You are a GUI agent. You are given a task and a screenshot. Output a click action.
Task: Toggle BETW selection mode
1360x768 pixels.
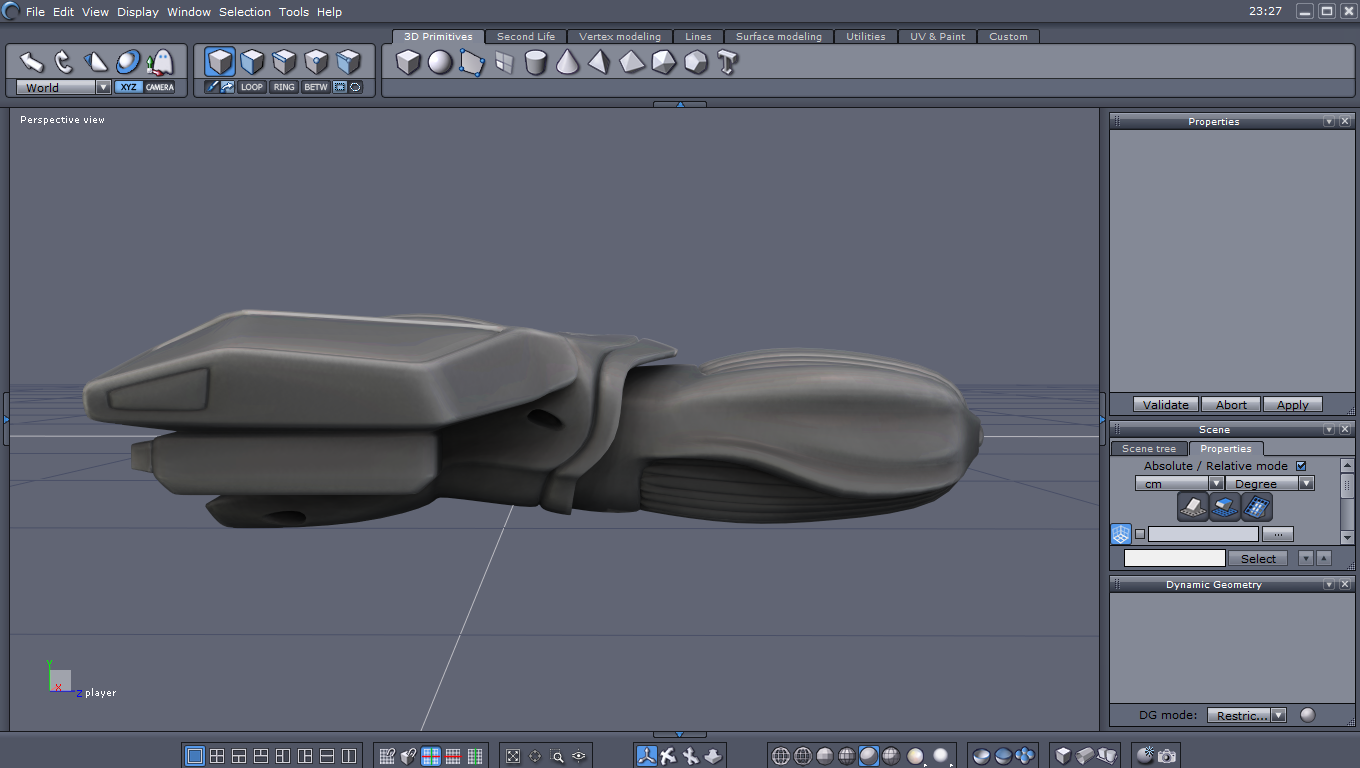316,87
